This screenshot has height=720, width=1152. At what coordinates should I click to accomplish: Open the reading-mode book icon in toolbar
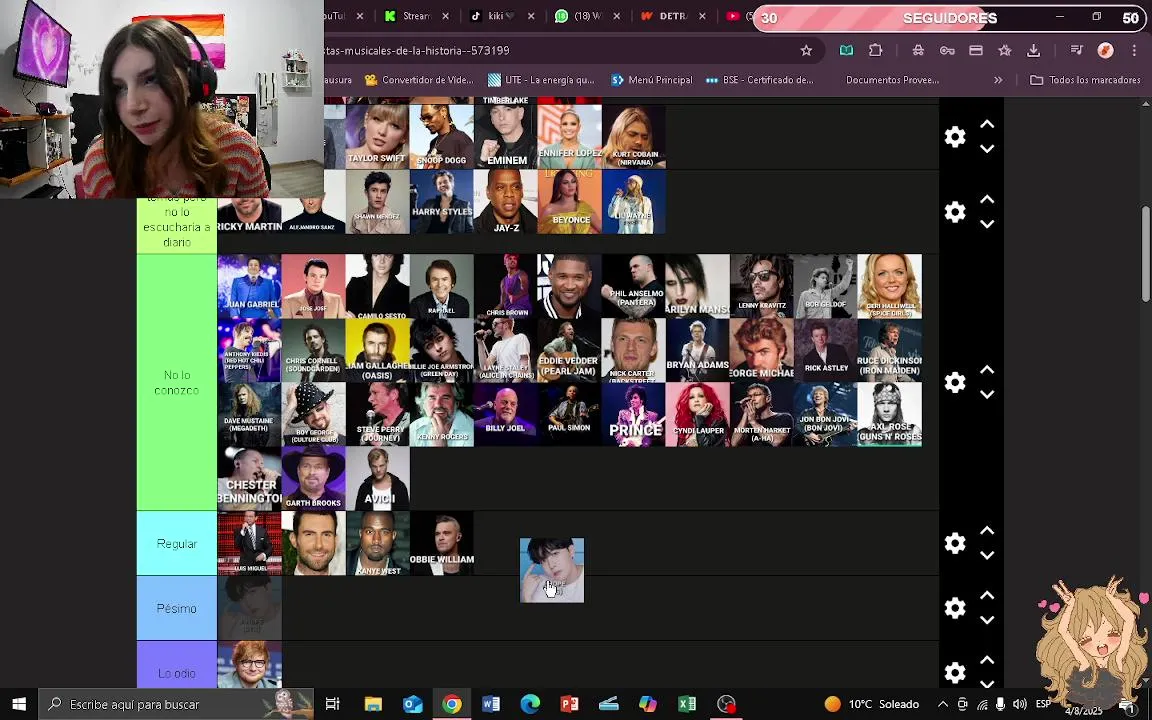tap(846, 50)
